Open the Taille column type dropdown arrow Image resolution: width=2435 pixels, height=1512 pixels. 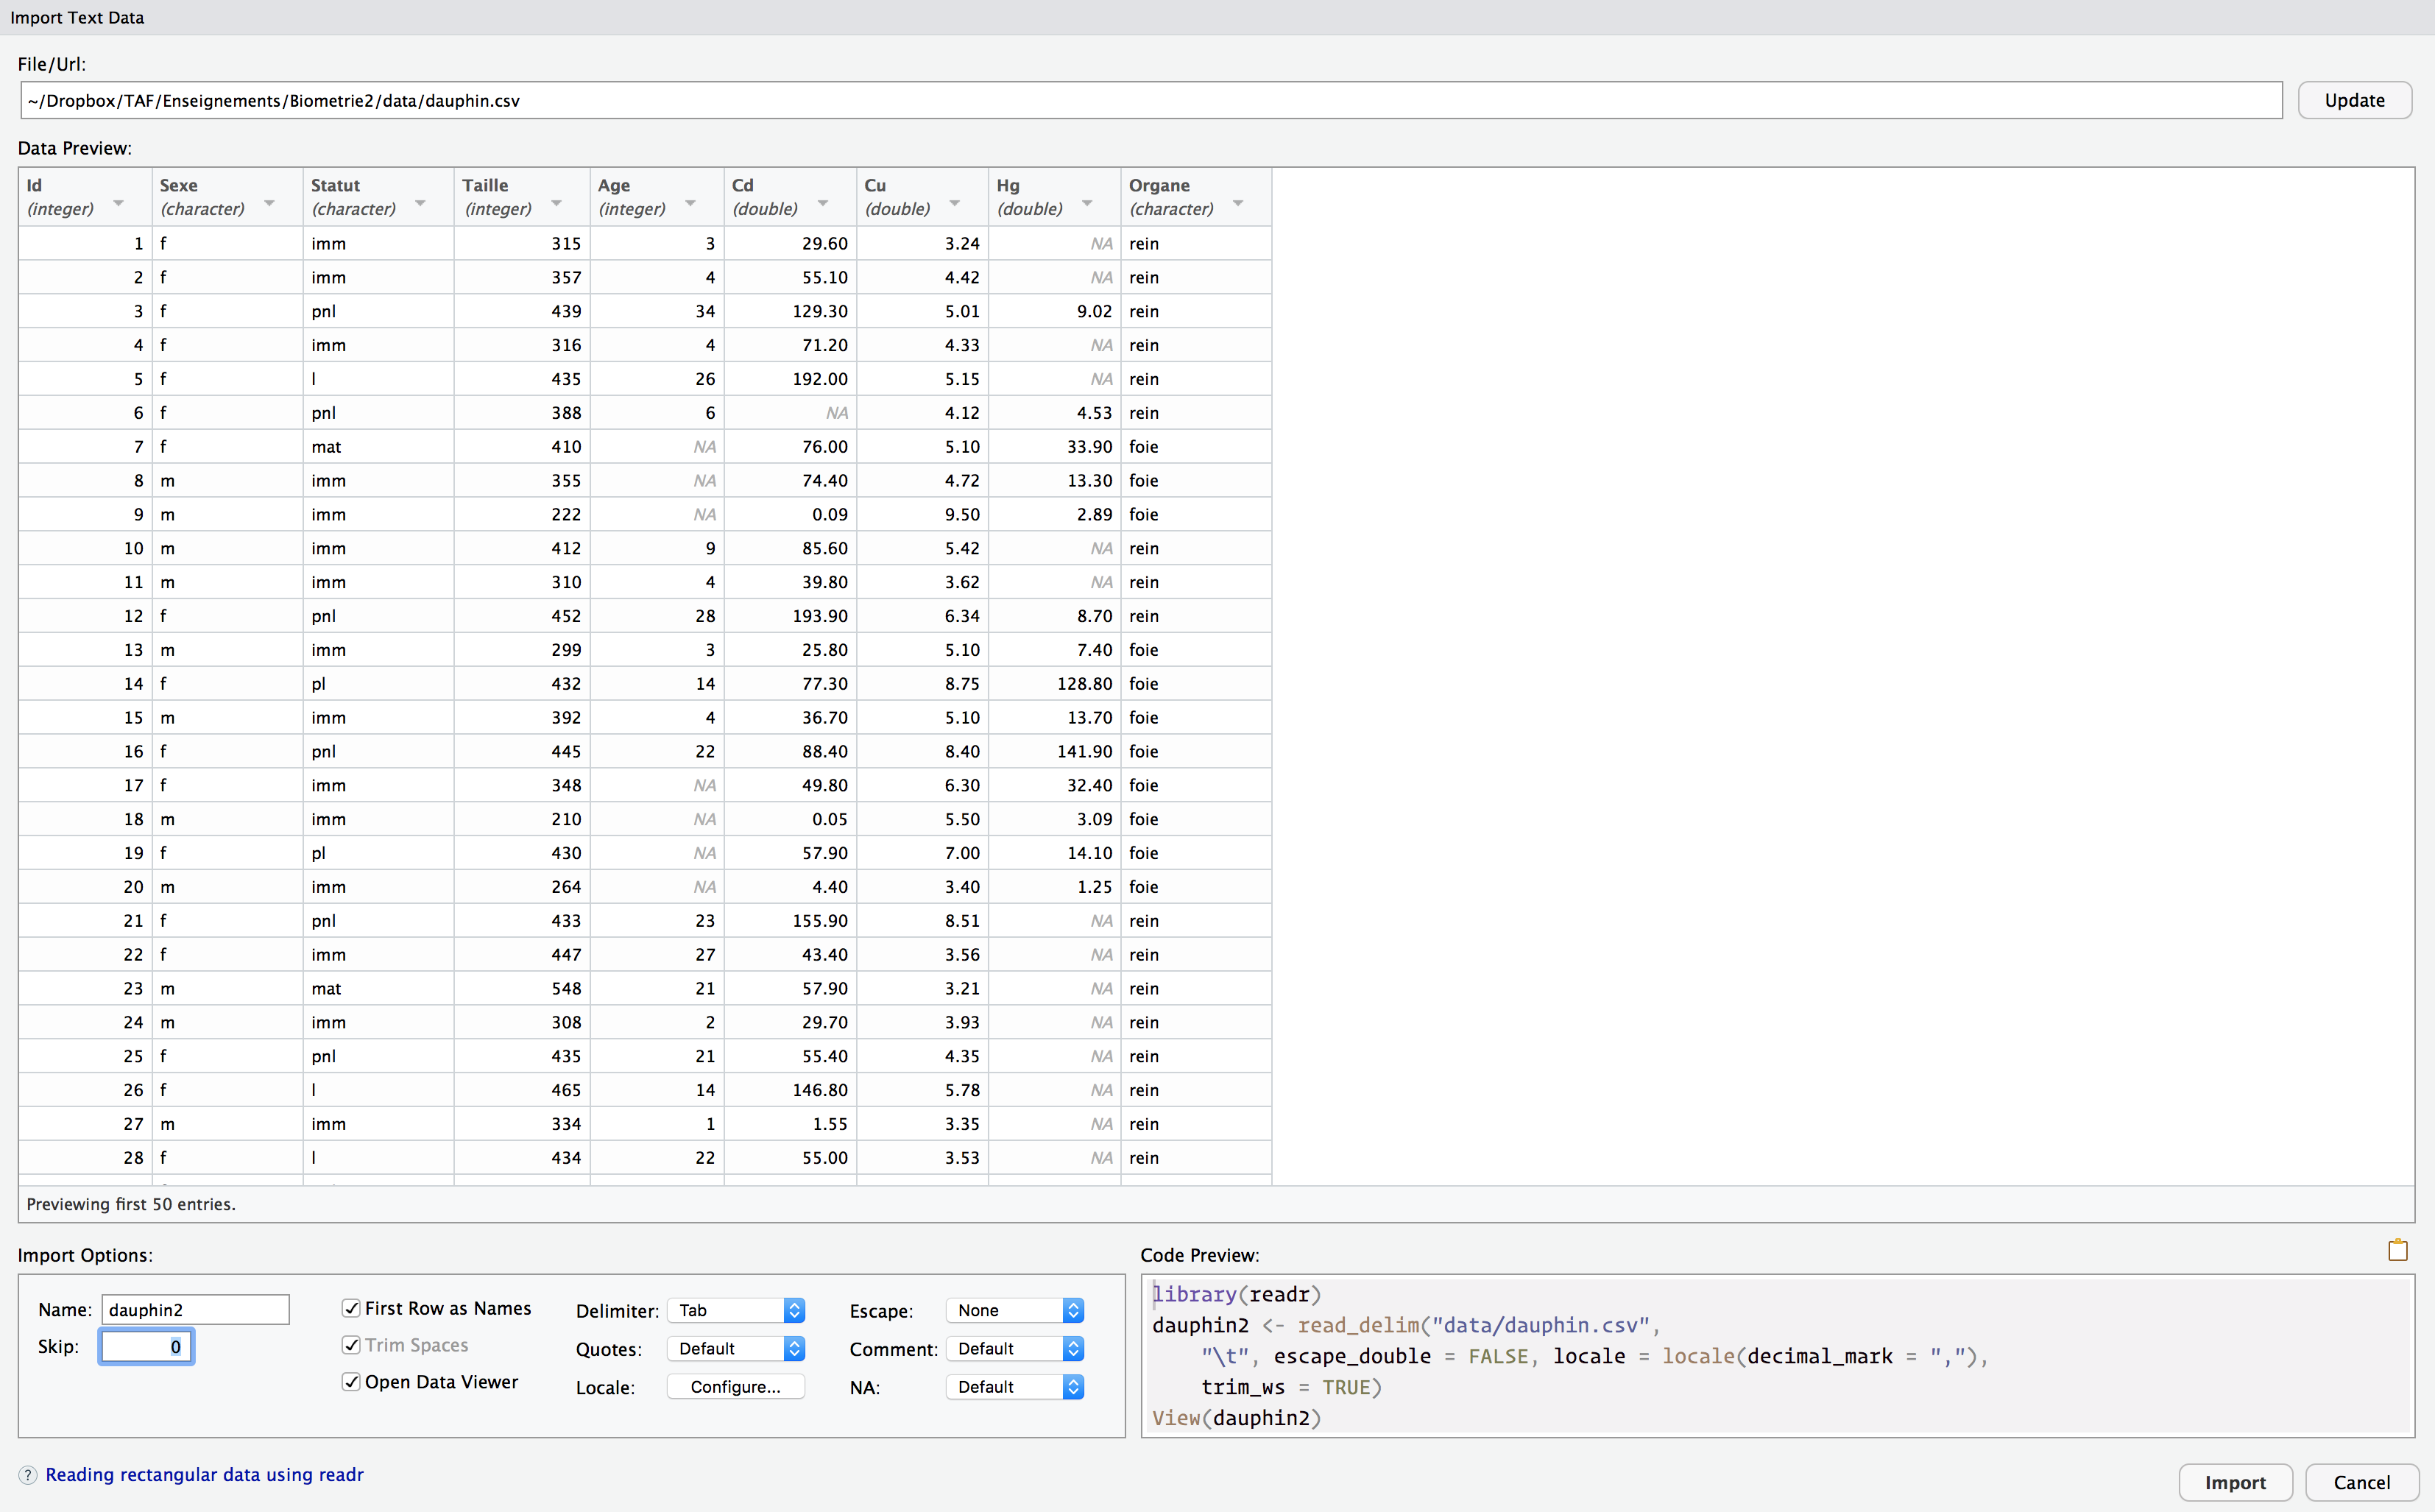556,204
